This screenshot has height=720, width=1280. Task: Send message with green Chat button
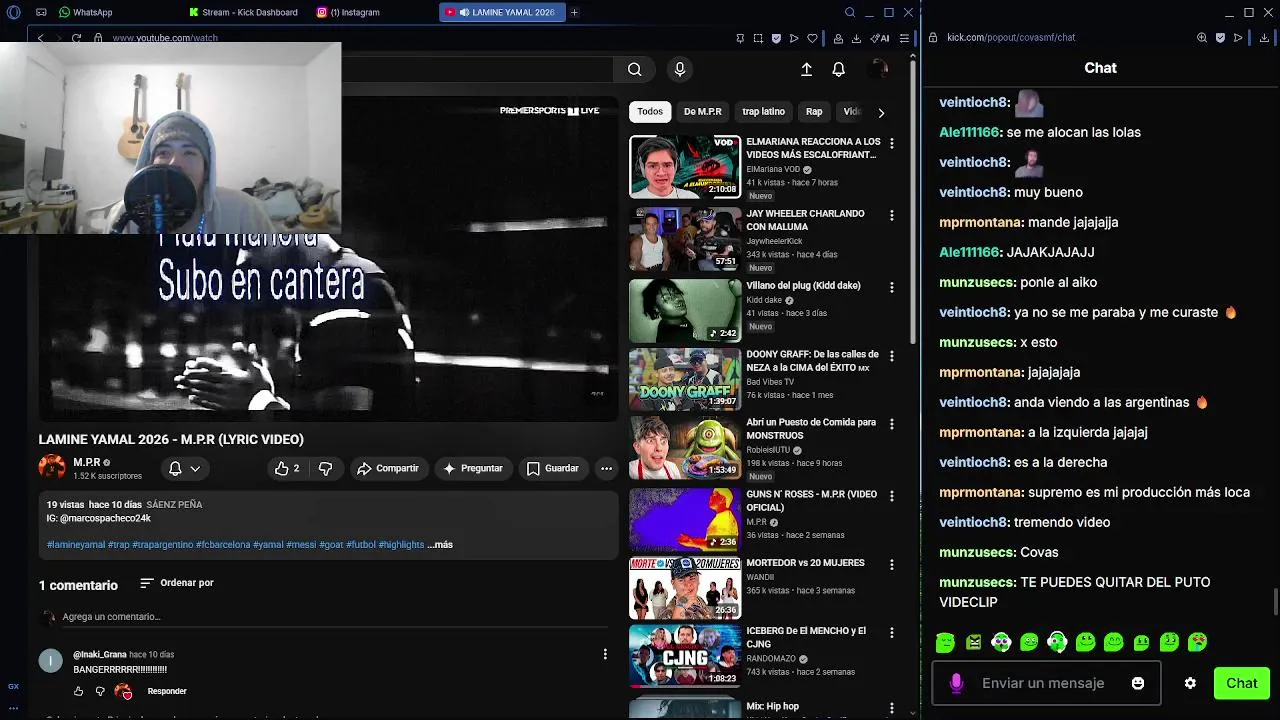click(1242, 683)
